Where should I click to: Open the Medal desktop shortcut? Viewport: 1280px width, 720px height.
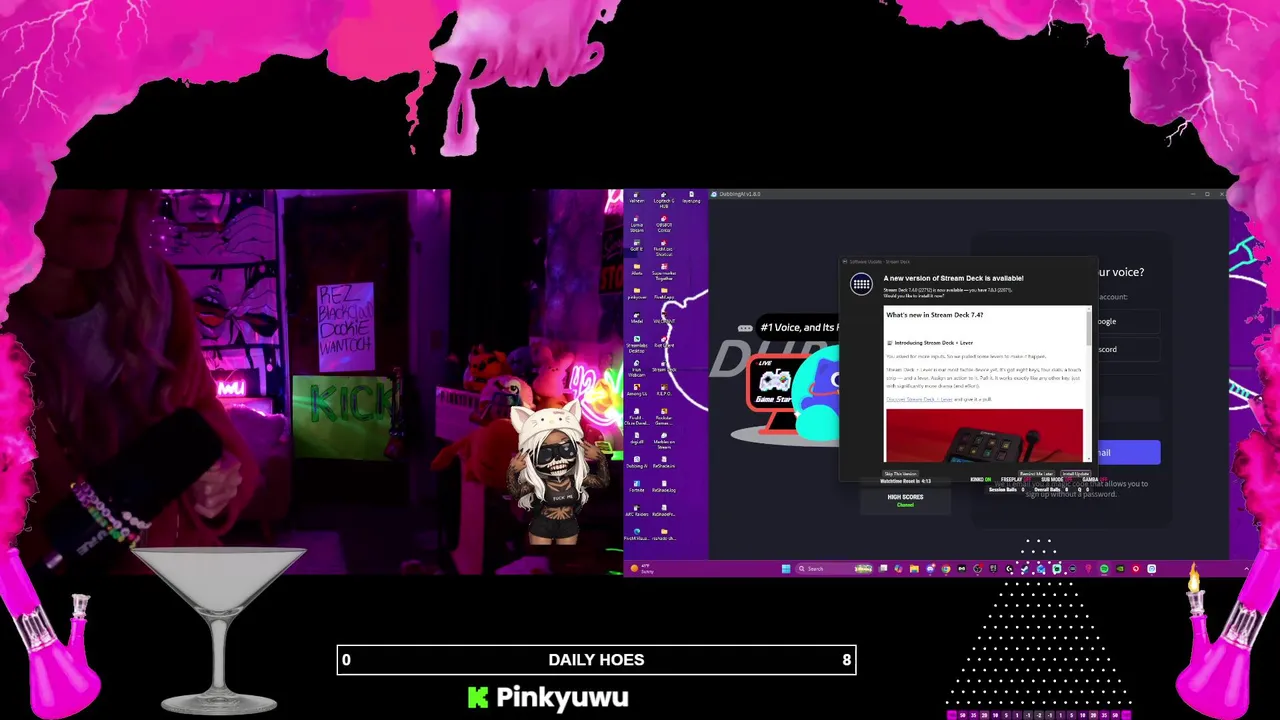[636, 317]
